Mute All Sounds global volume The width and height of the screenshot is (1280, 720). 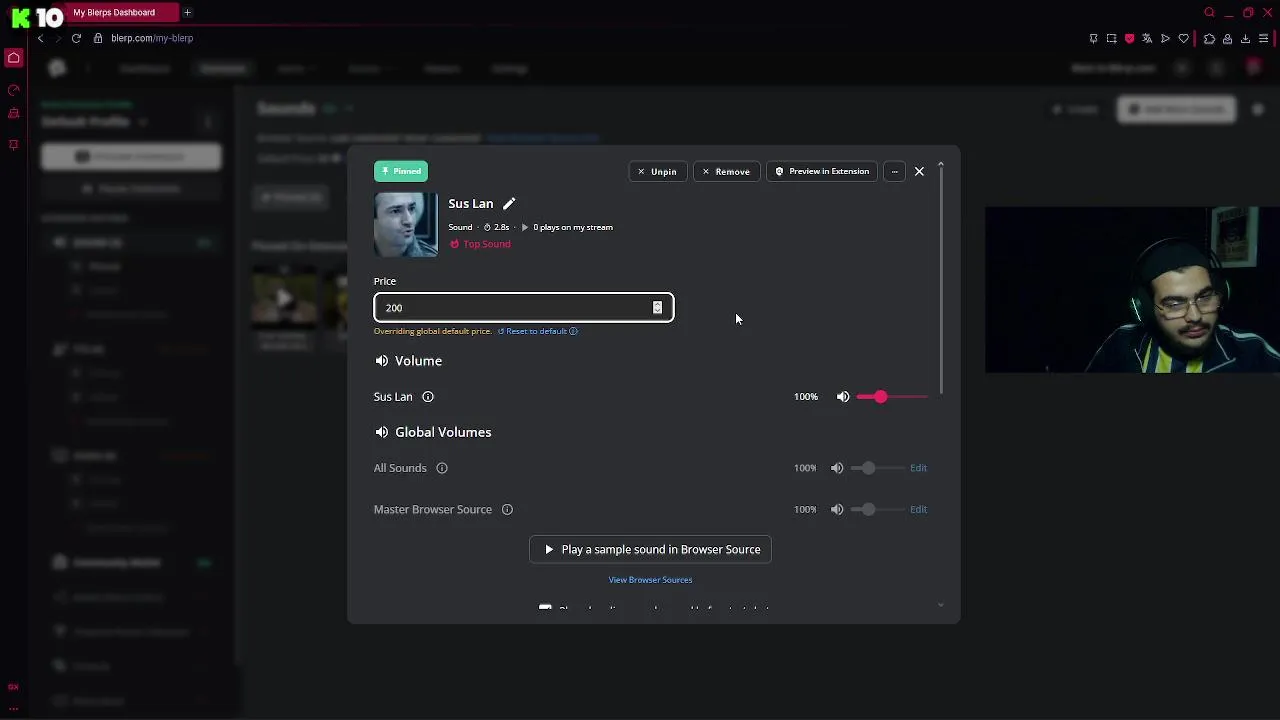click(x=837, y=468)
